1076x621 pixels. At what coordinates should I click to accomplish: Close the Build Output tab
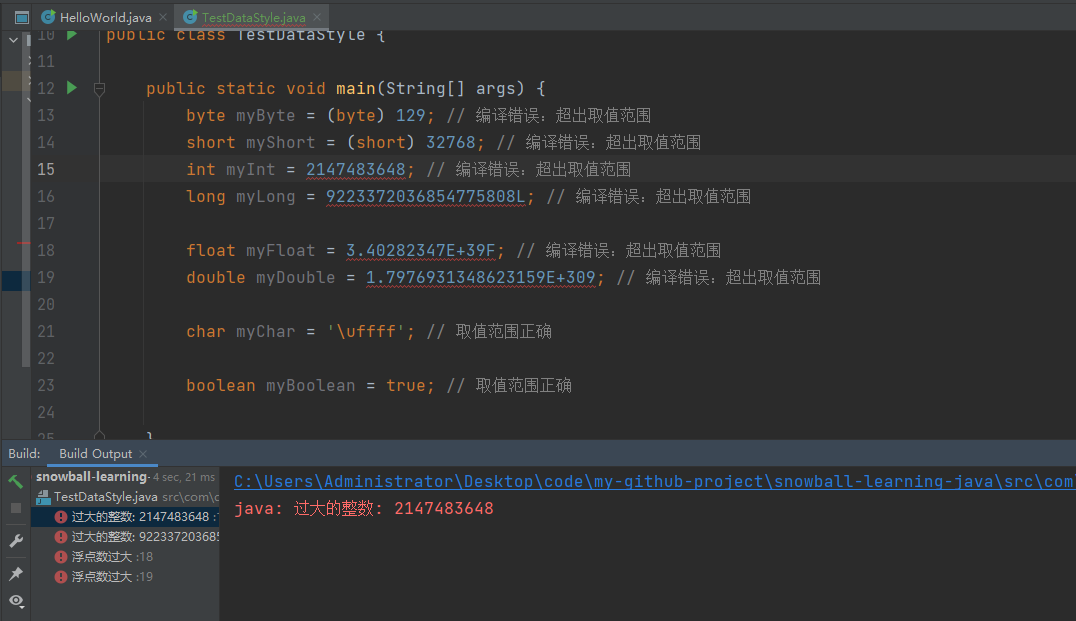click(x=143, y=454)
